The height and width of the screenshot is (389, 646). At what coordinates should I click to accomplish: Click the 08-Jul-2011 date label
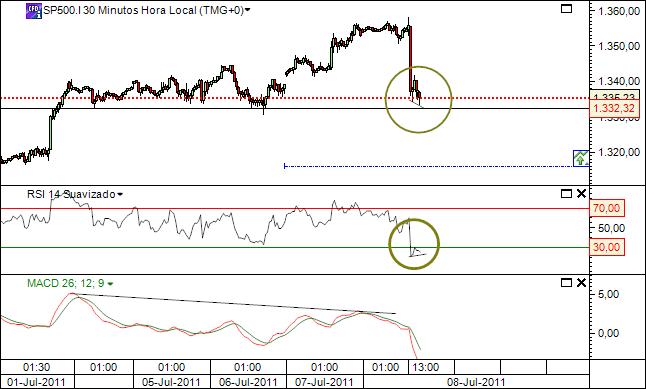pyautogui.click(x=476, y=382)
